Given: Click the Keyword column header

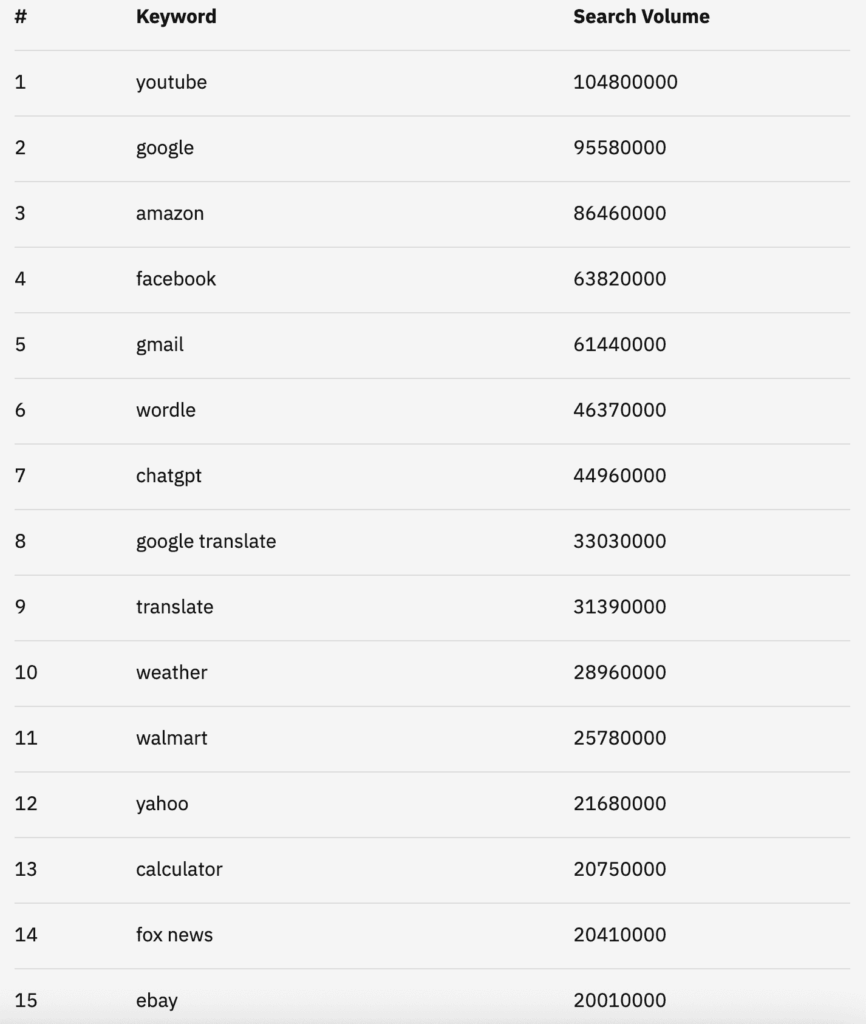Looking at the screenshot, I should click(176, 16).
